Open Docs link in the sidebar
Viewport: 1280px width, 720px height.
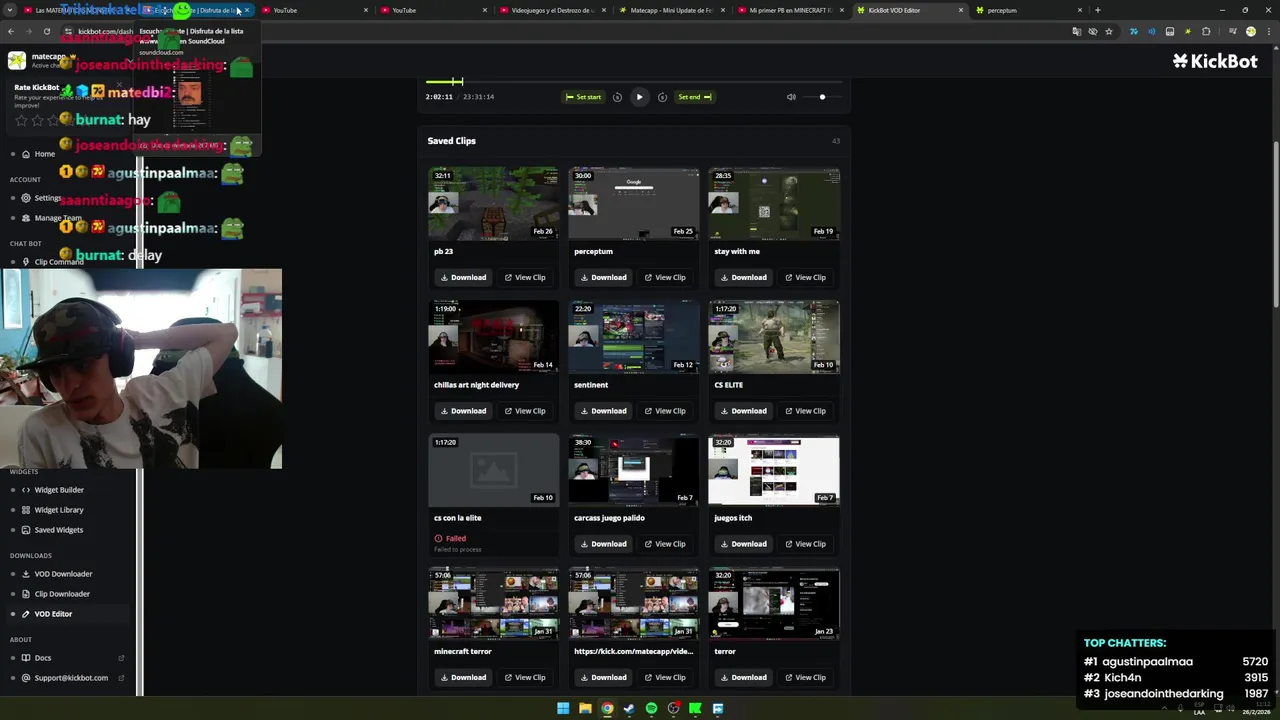[43, 658]
